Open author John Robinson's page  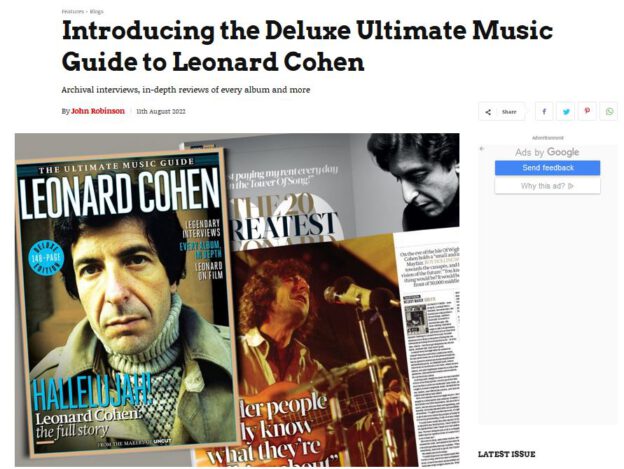tap(98, 111)
